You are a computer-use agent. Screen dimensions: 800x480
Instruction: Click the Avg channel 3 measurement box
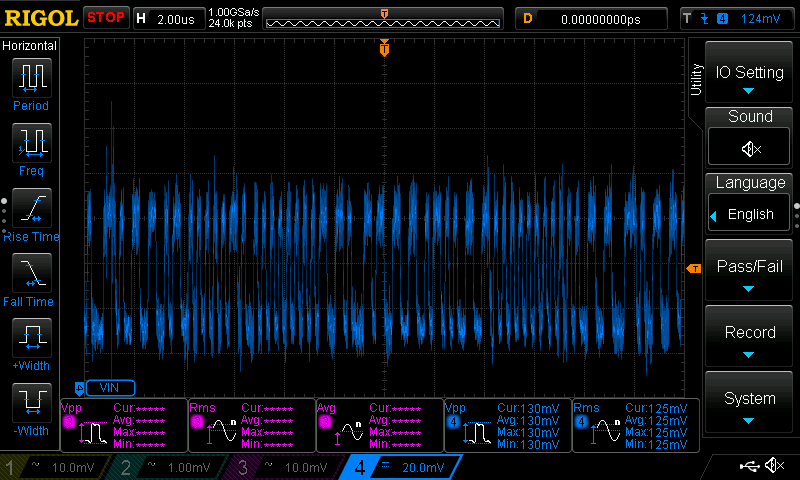tap(380, 425)
